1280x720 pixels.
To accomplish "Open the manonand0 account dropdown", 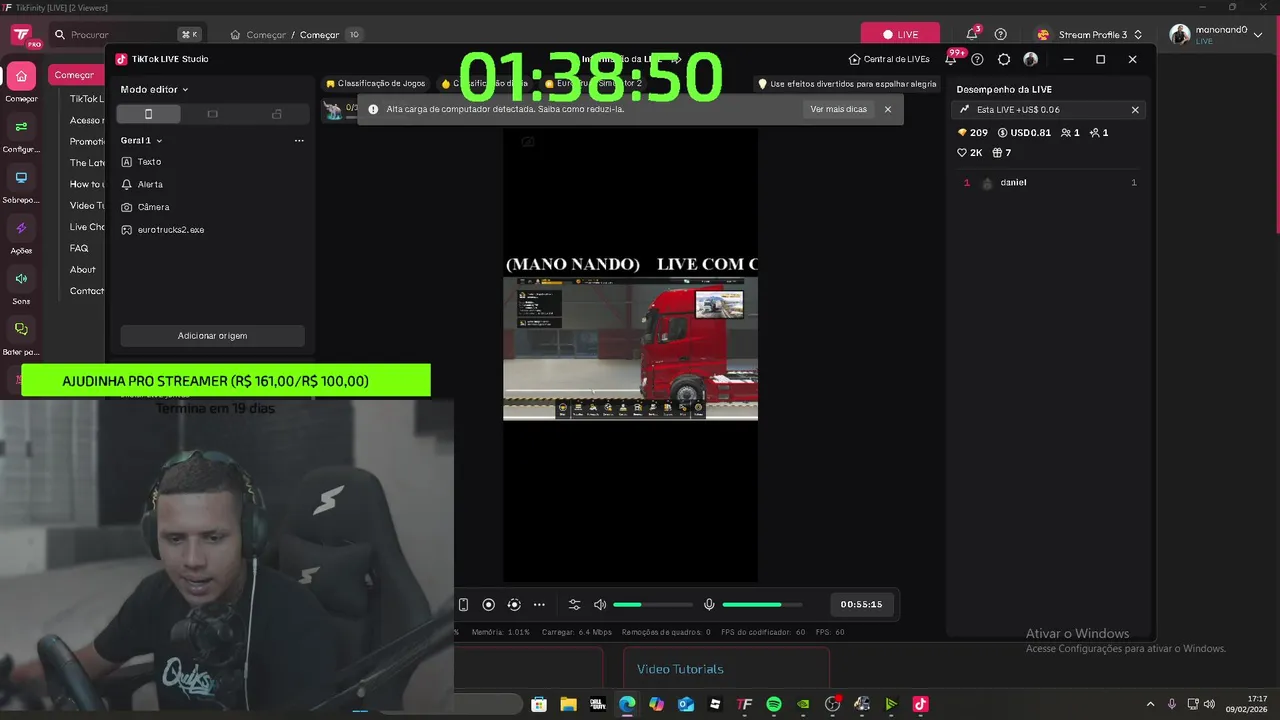I will click(x=1214, y=35).
